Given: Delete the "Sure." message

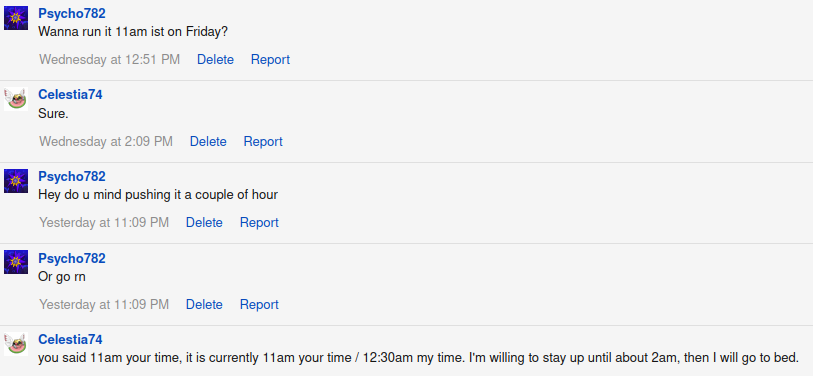Looking at the screenshot, I should click(208, 142).
